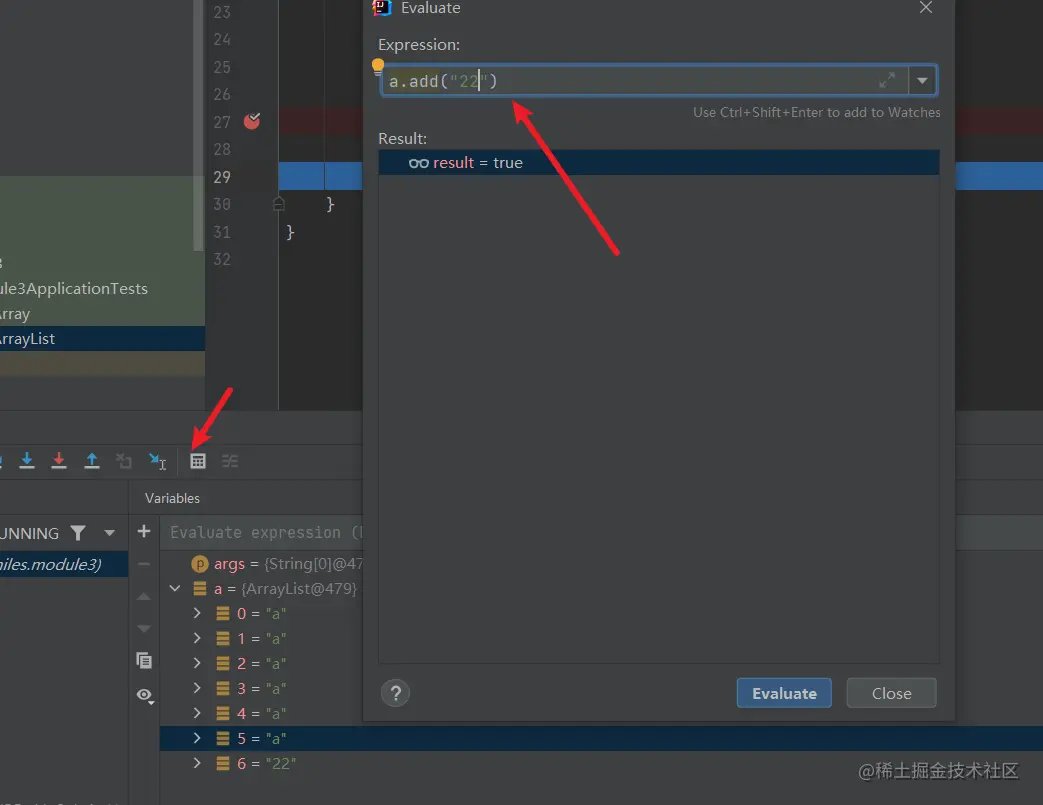Image resolution: width=1043 pixels, height=805 pixels.
Task: Click the Remove Watch minus icon
Action: click(x=144, y=564)
